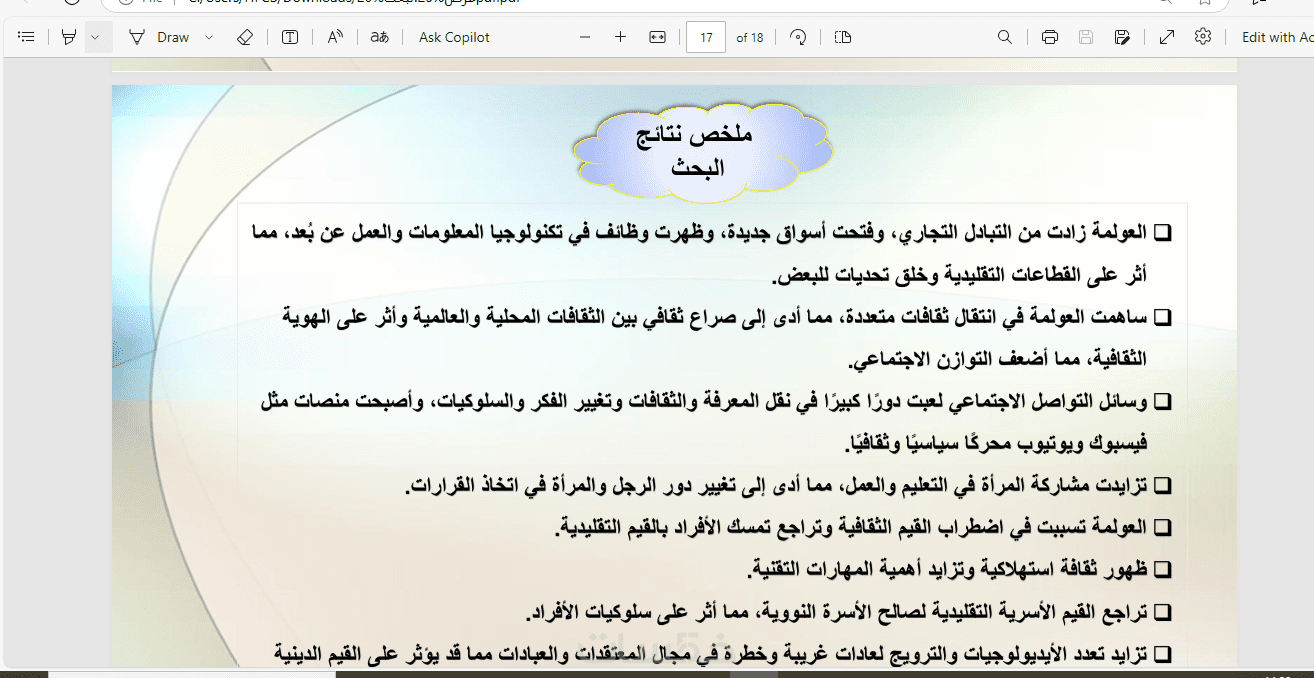Print the PDF document
The height and width of the screenshot is (678, 1314).
pyautogui.click(x=1050, y=37)
